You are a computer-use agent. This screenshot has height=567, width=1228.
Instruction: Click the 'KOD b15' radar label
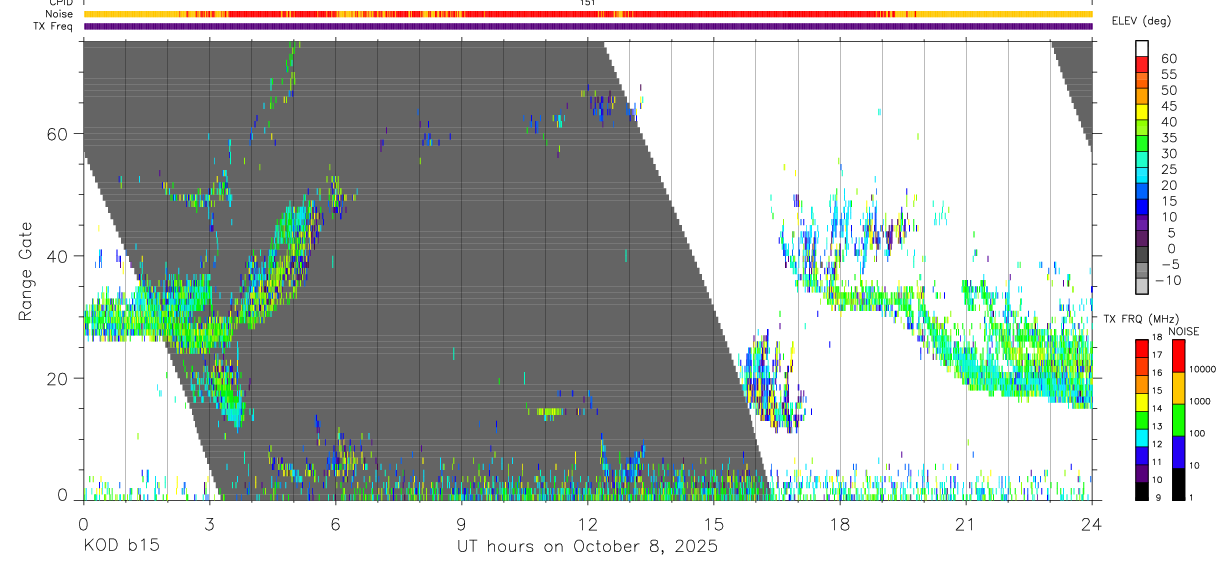click(x=121, y=547)
